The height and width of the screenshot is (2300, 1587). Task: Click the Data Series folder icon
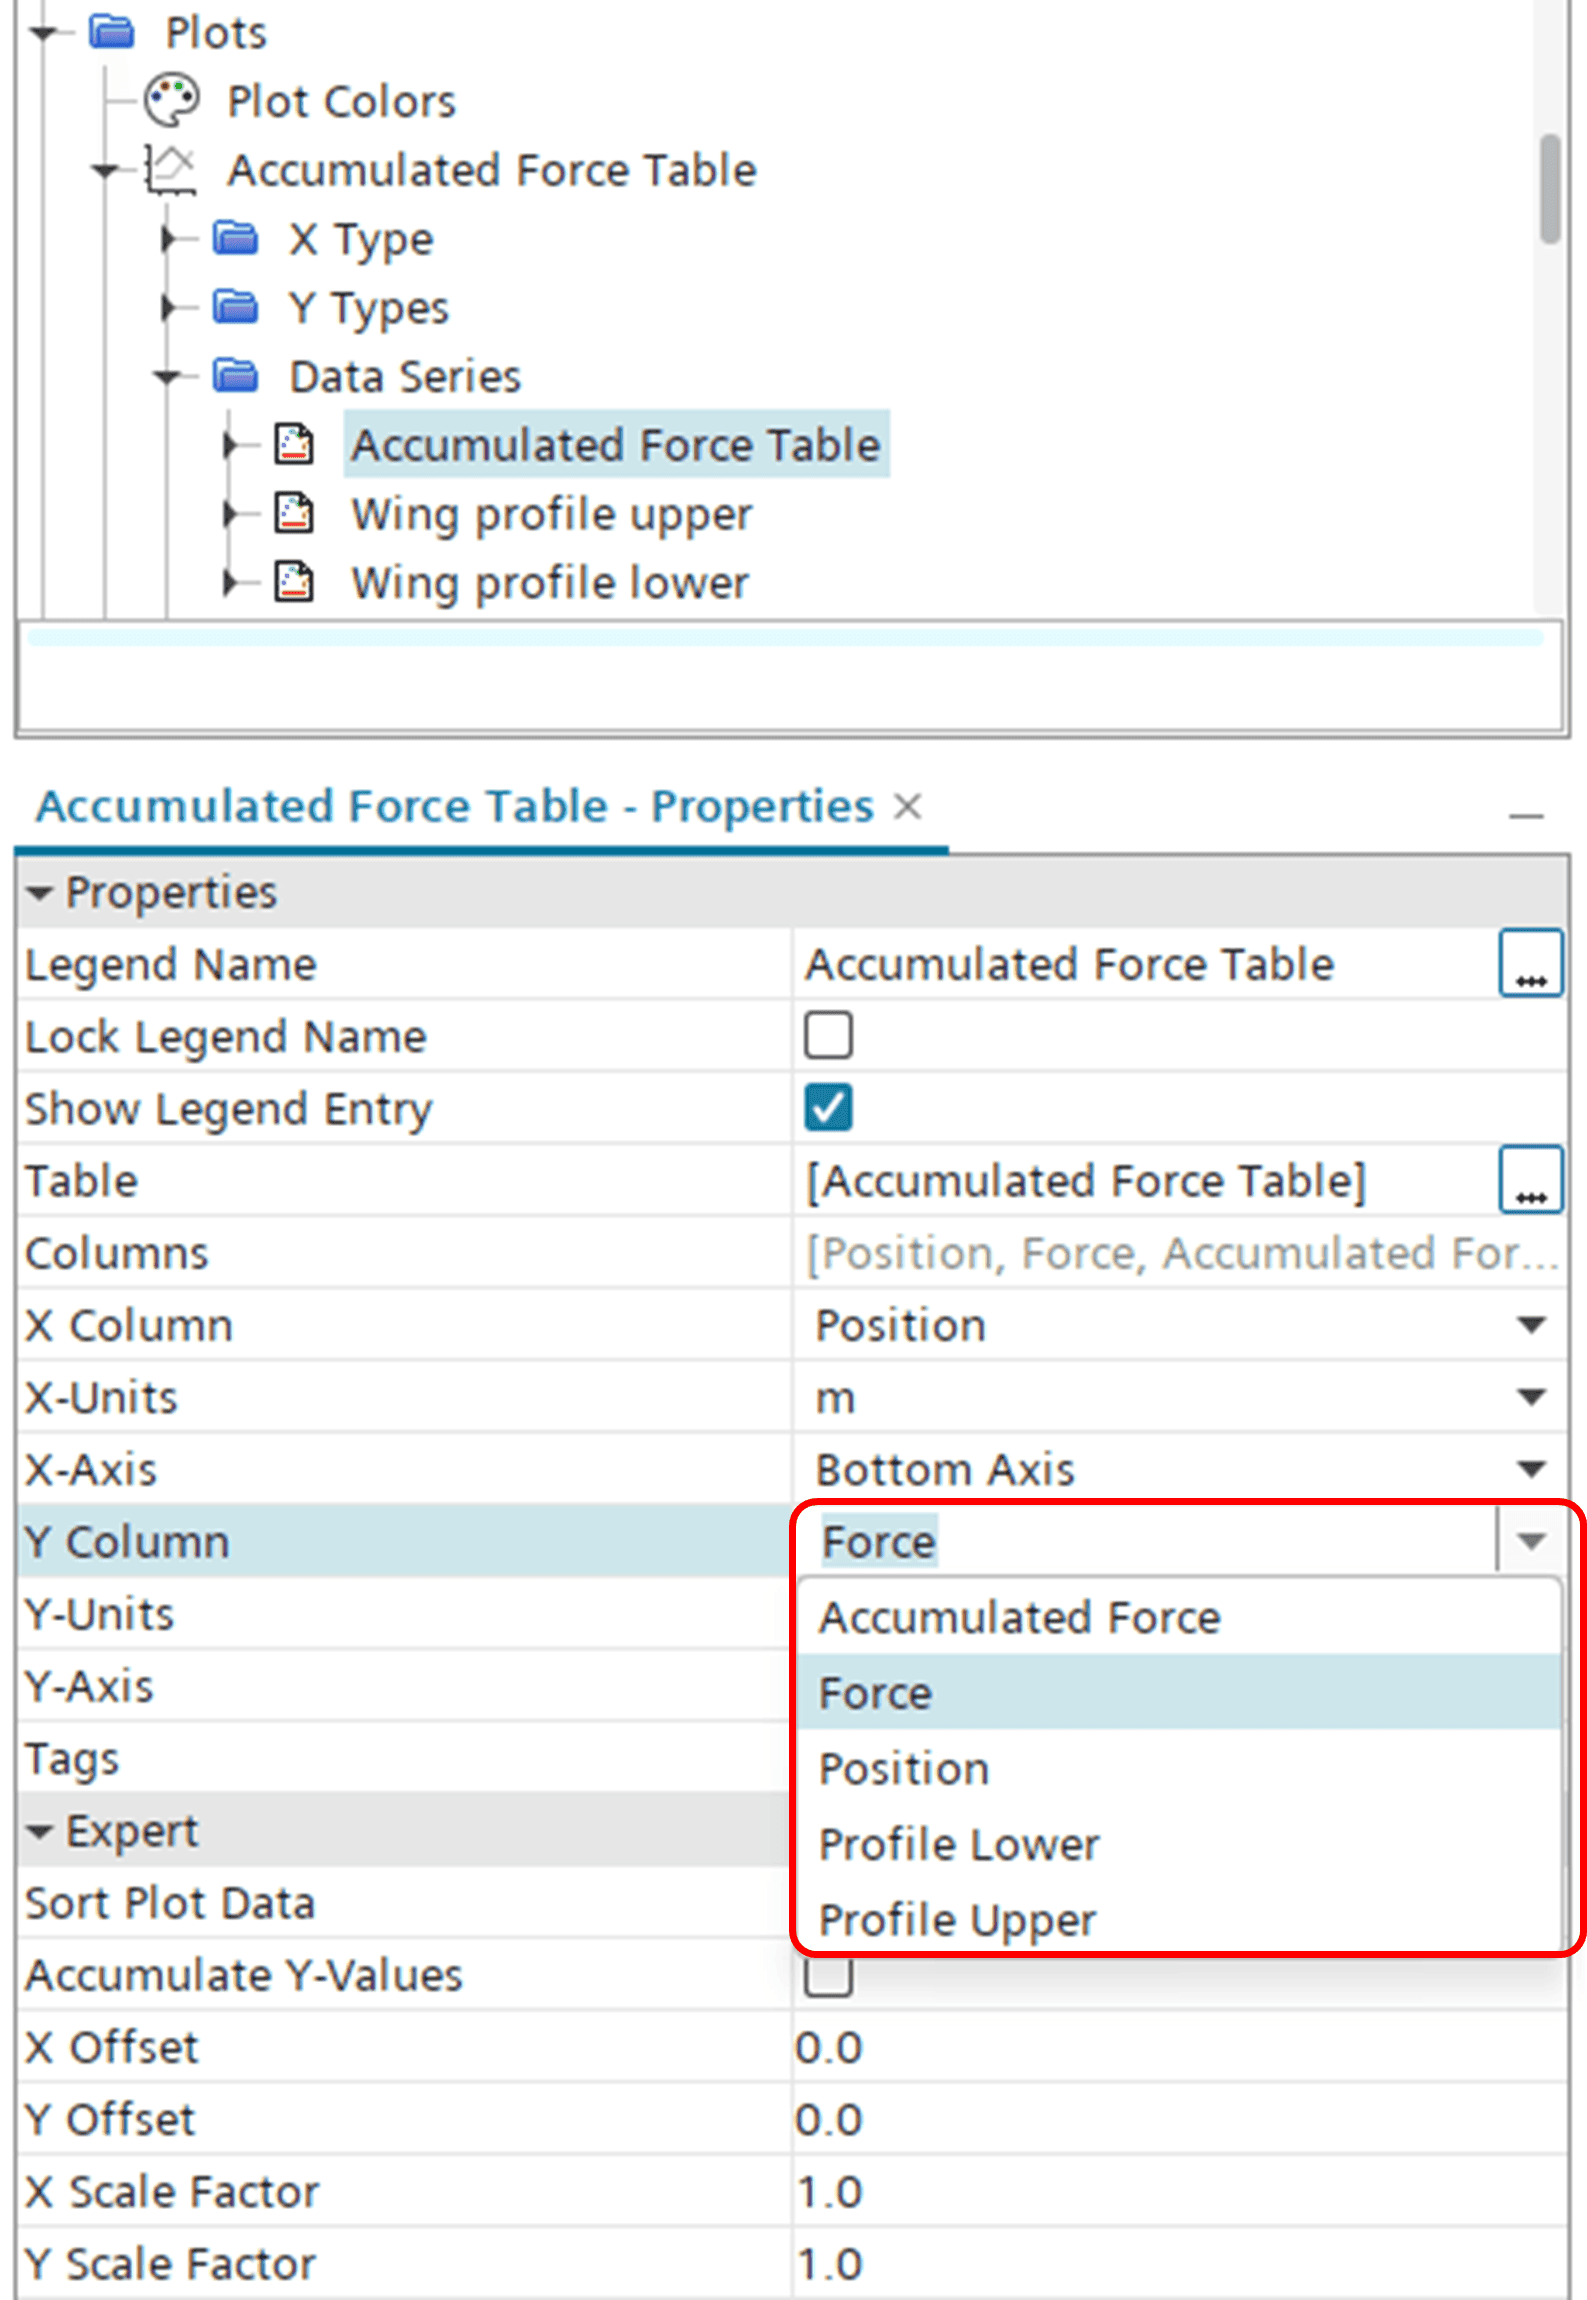236,376
